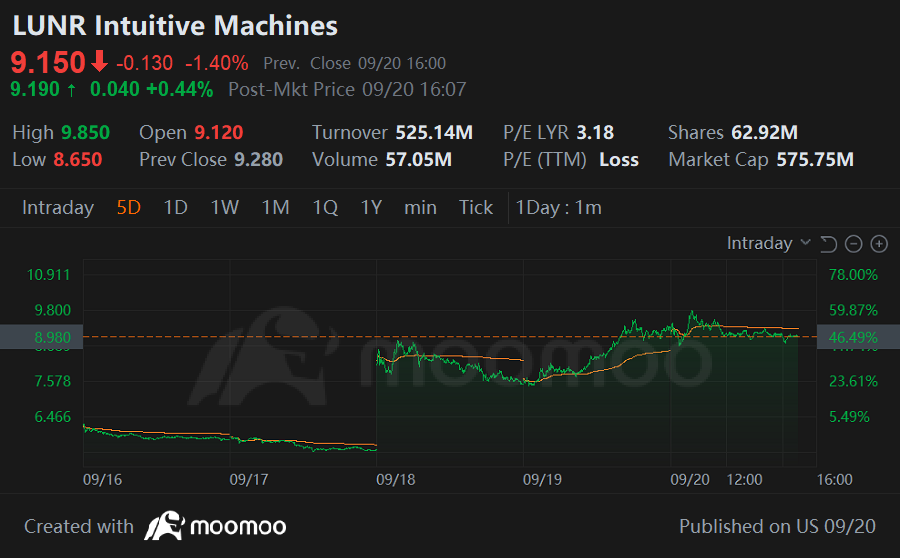Click the 12:00 time label on axis

744,479
